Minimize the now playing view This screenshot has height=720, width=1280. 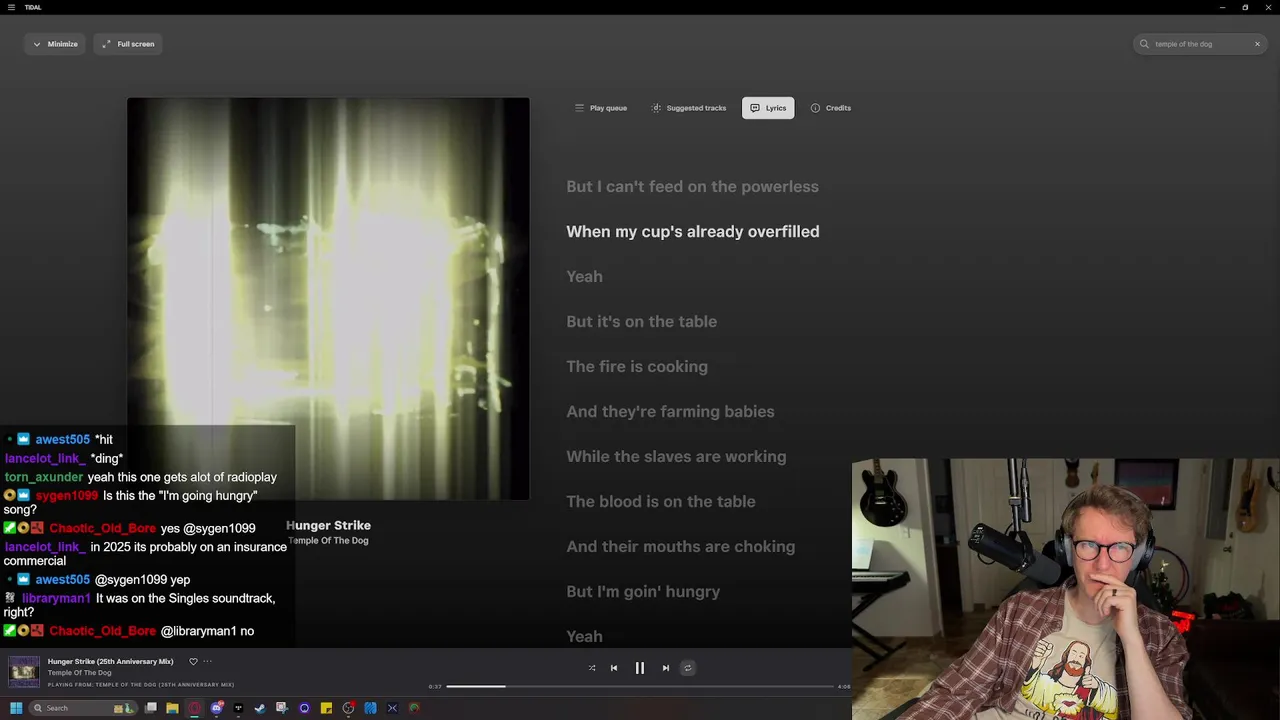point(55,44)
